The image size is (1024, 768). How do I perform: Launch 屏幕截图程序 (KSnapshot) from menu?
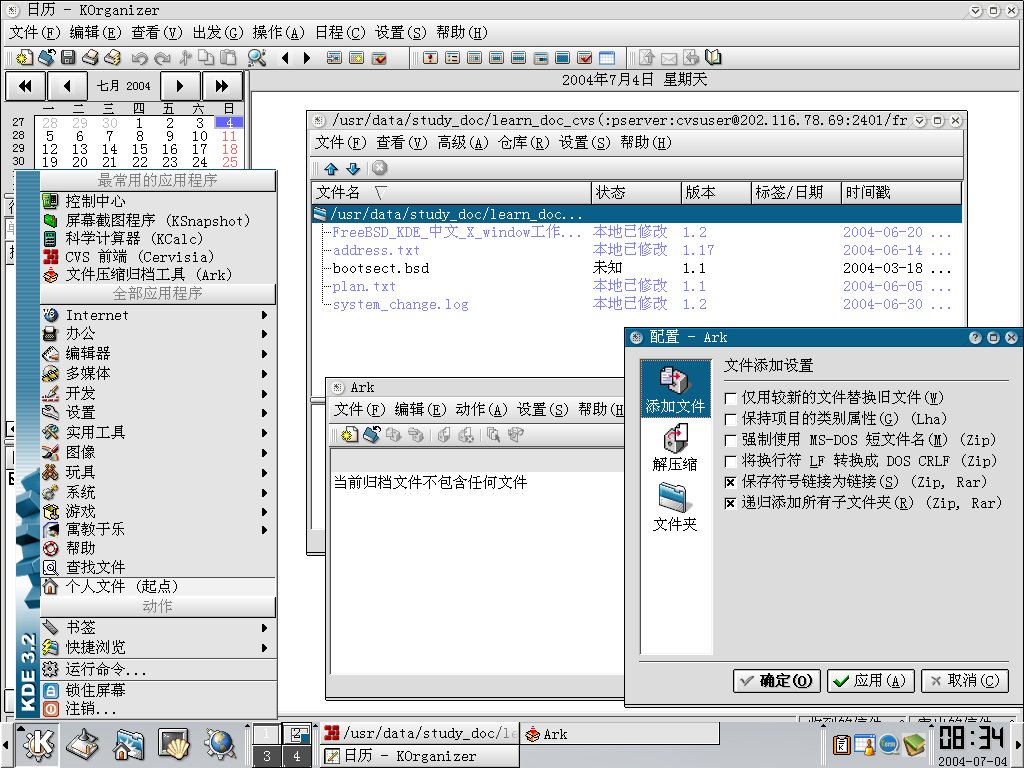pos(159,221)
